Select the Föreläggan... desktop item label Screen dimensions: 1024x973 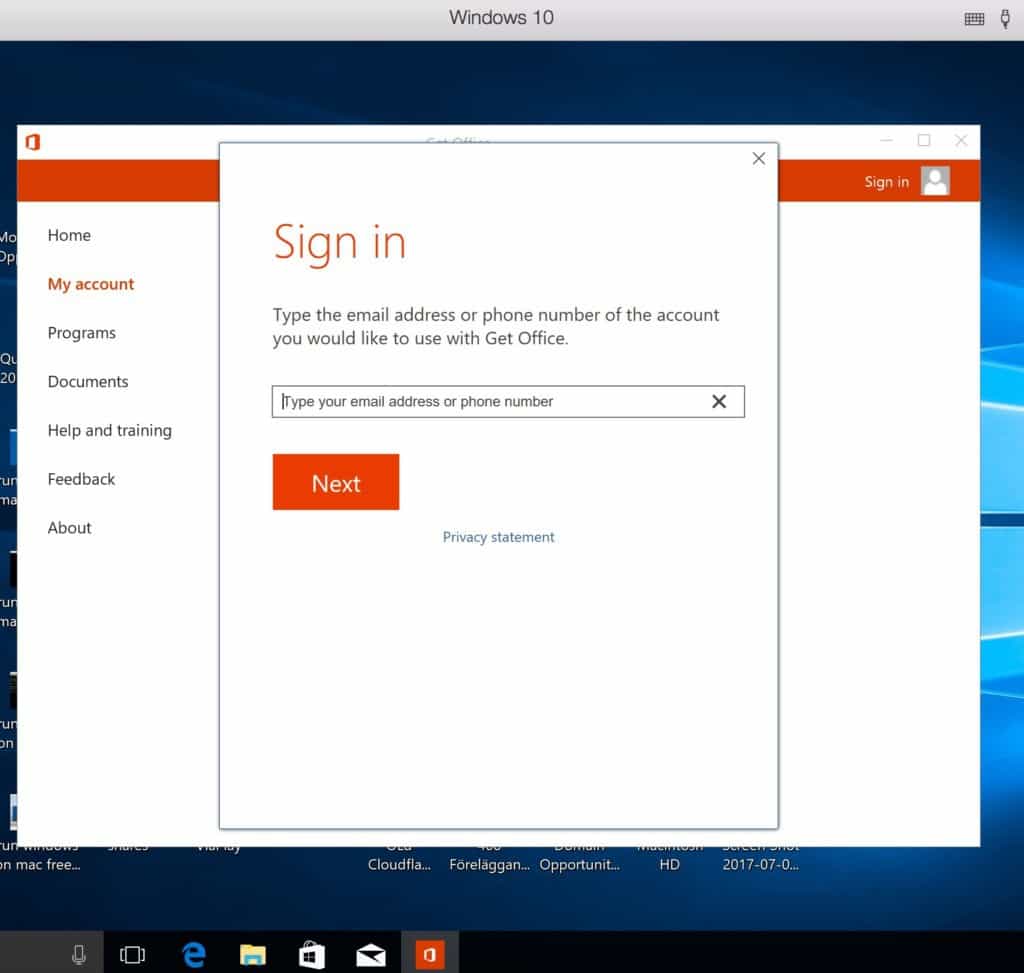pos(490,865)
